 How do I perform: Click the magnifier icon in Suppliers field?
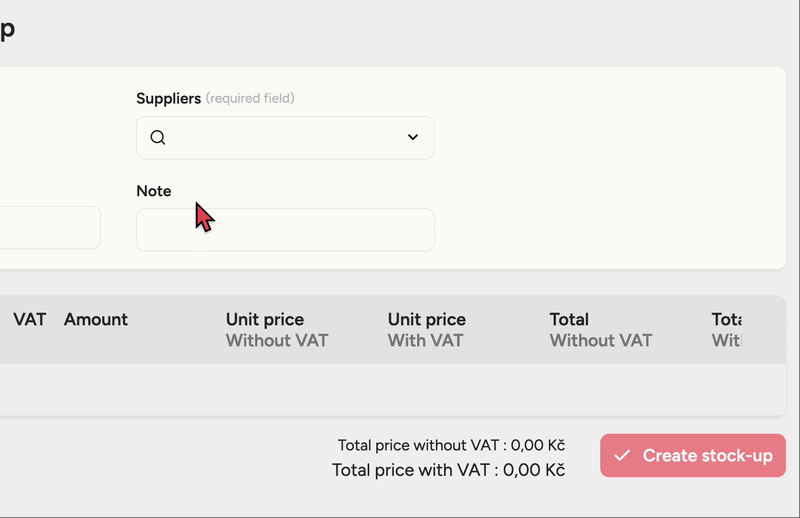[158, 138]
